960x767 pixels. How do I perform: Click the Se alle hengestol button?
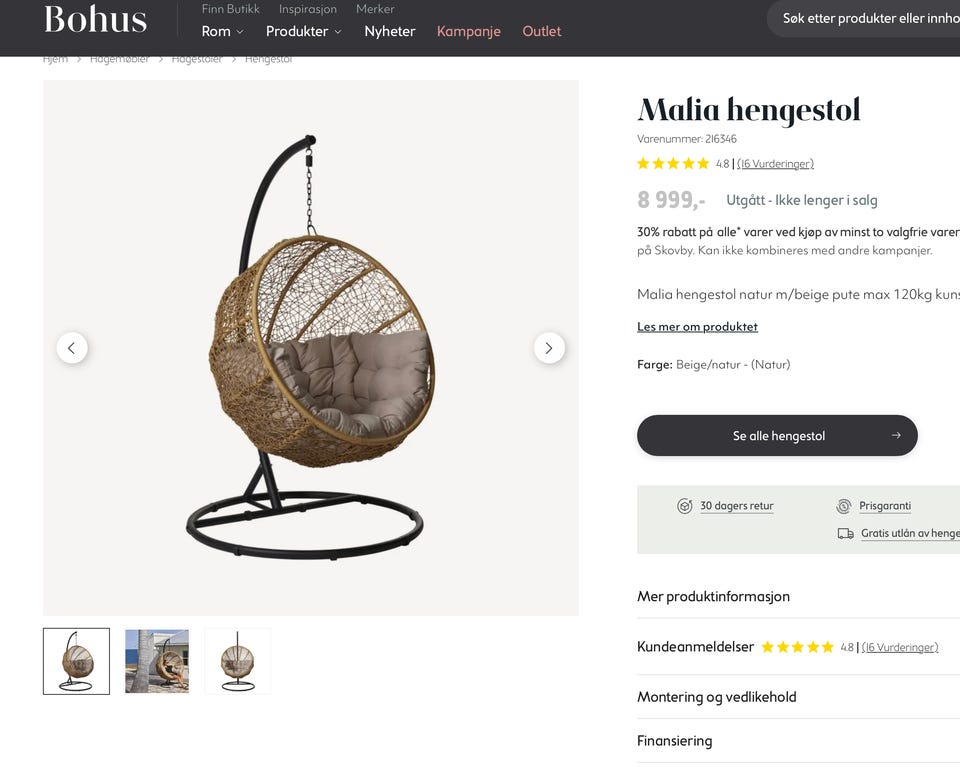point(777,435)
